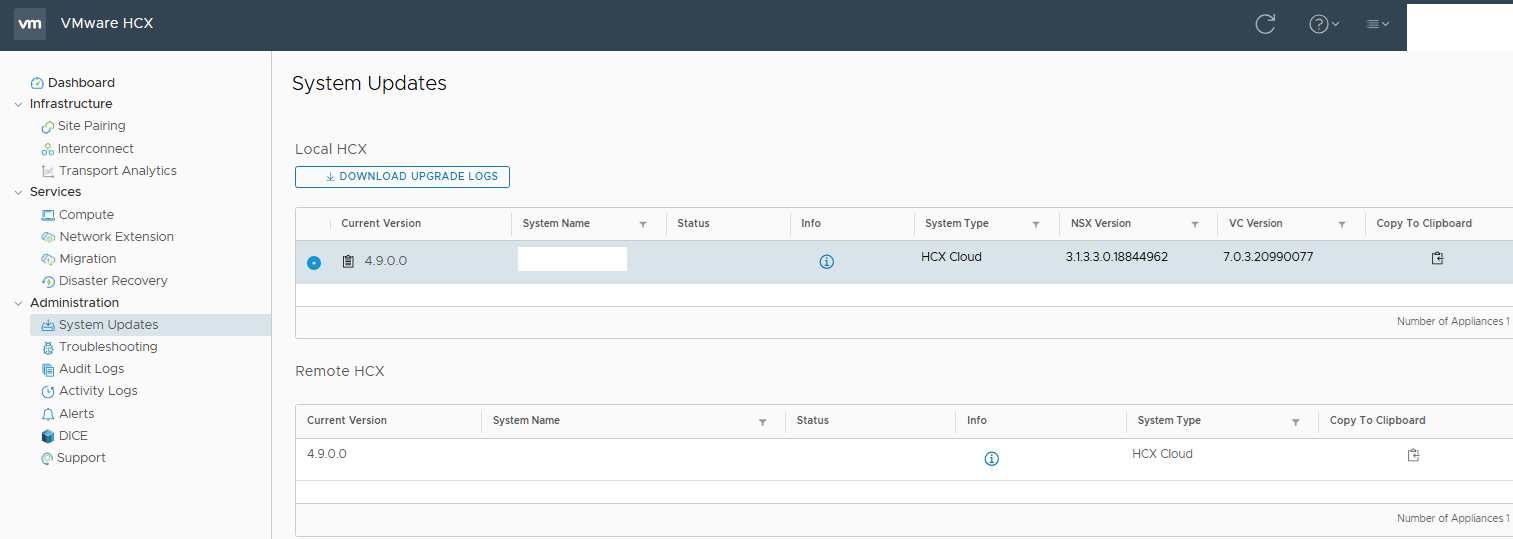Select the Local HCX 4.9.0.0 radio button
The height and width of the screenshot is (539, 1513).
(x=314, y=262)
